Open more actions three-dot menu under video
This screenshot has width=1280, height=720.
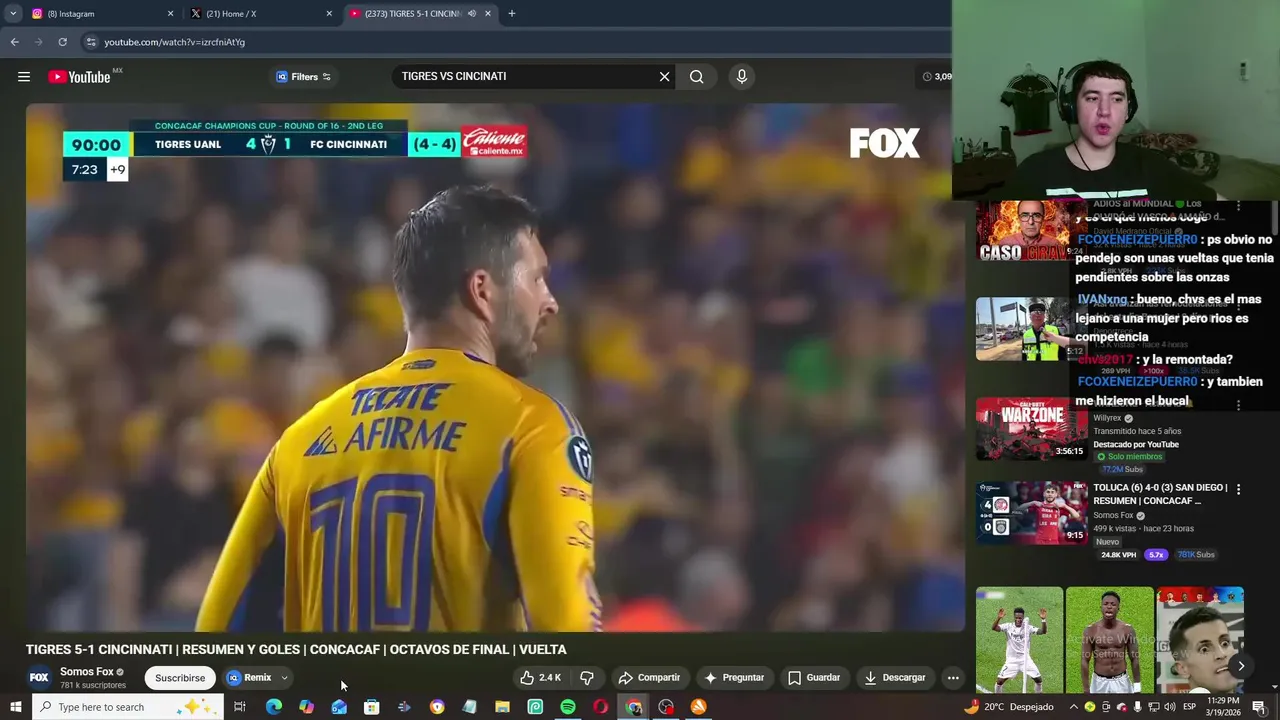(953, 677)
